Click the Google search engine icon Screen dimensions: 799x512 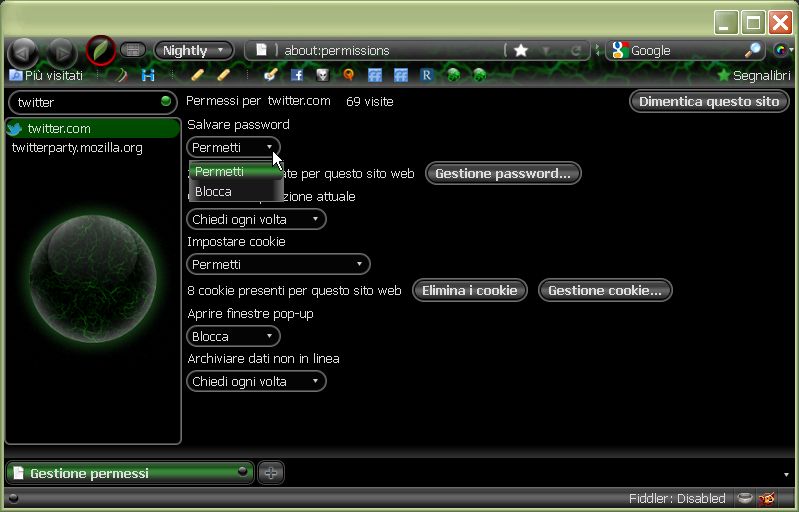(620, 50)
